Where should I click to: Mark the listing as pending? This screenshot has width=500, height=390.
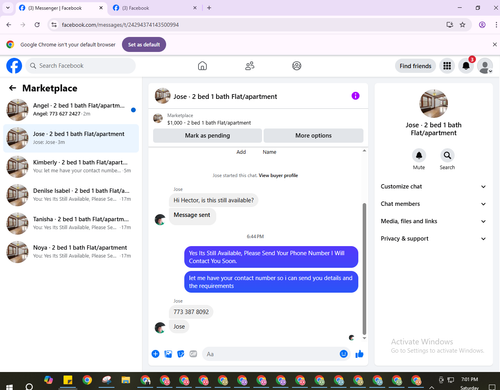pyautogui.click(x=207, y=135)
